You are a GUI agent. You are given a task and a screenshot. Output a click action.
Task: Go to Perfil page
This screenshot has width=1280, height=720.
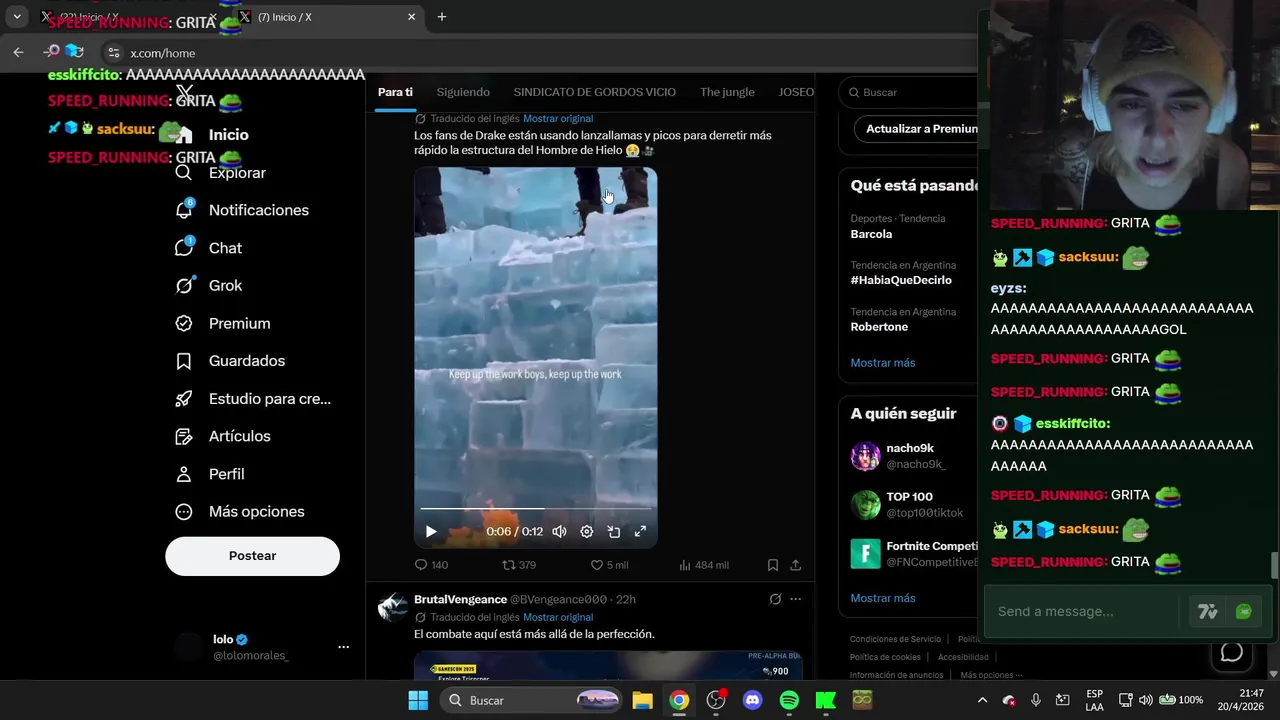click(x=210, y=474)
